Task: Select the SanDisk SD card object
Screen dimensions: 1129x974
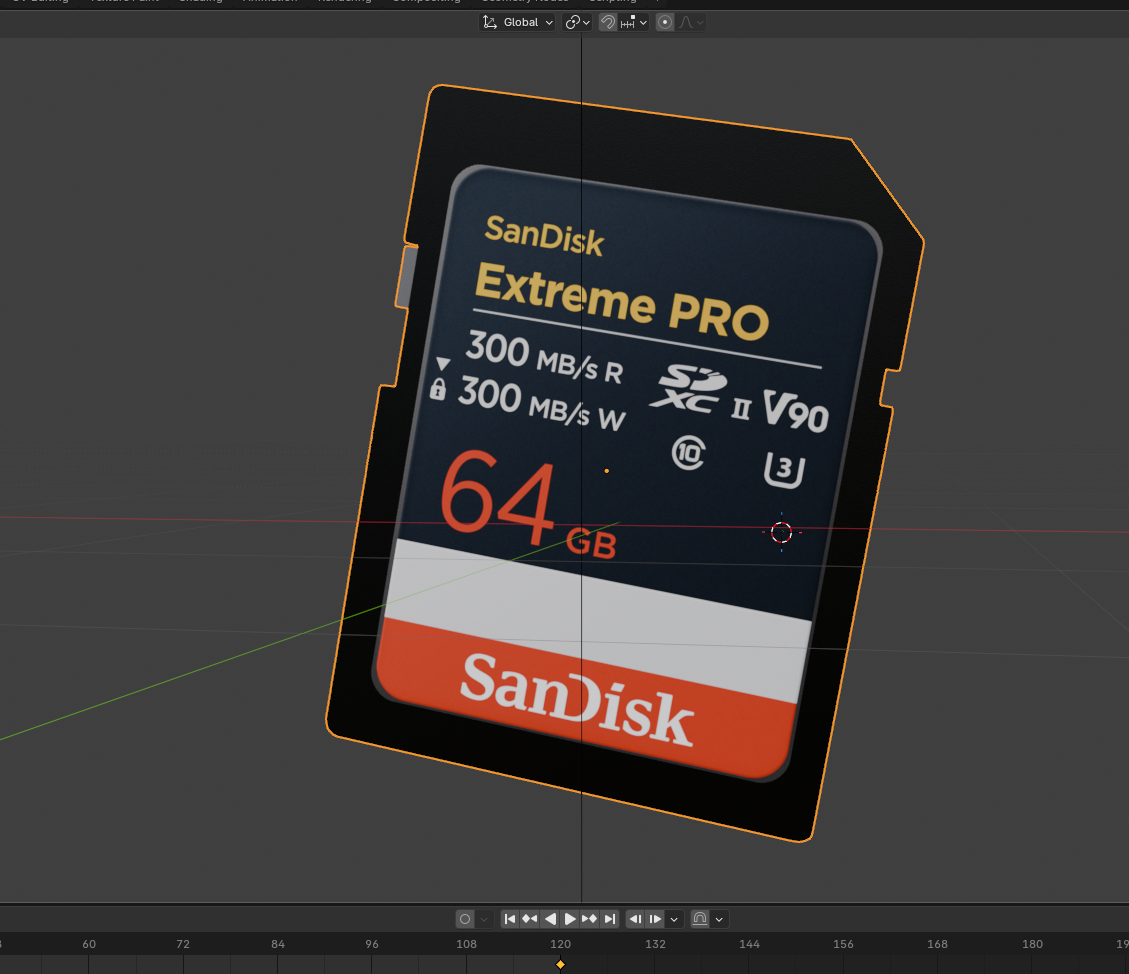Action: point(625,462)
